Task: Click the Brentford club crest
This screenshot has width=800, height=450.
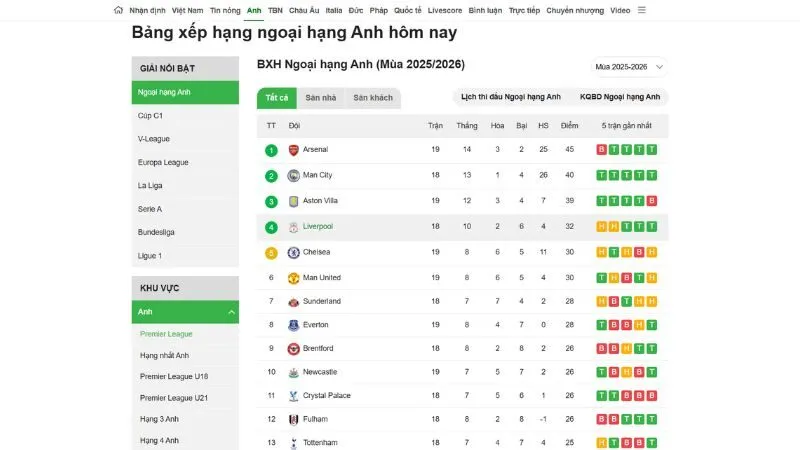Action: click(x=293, y=349)
